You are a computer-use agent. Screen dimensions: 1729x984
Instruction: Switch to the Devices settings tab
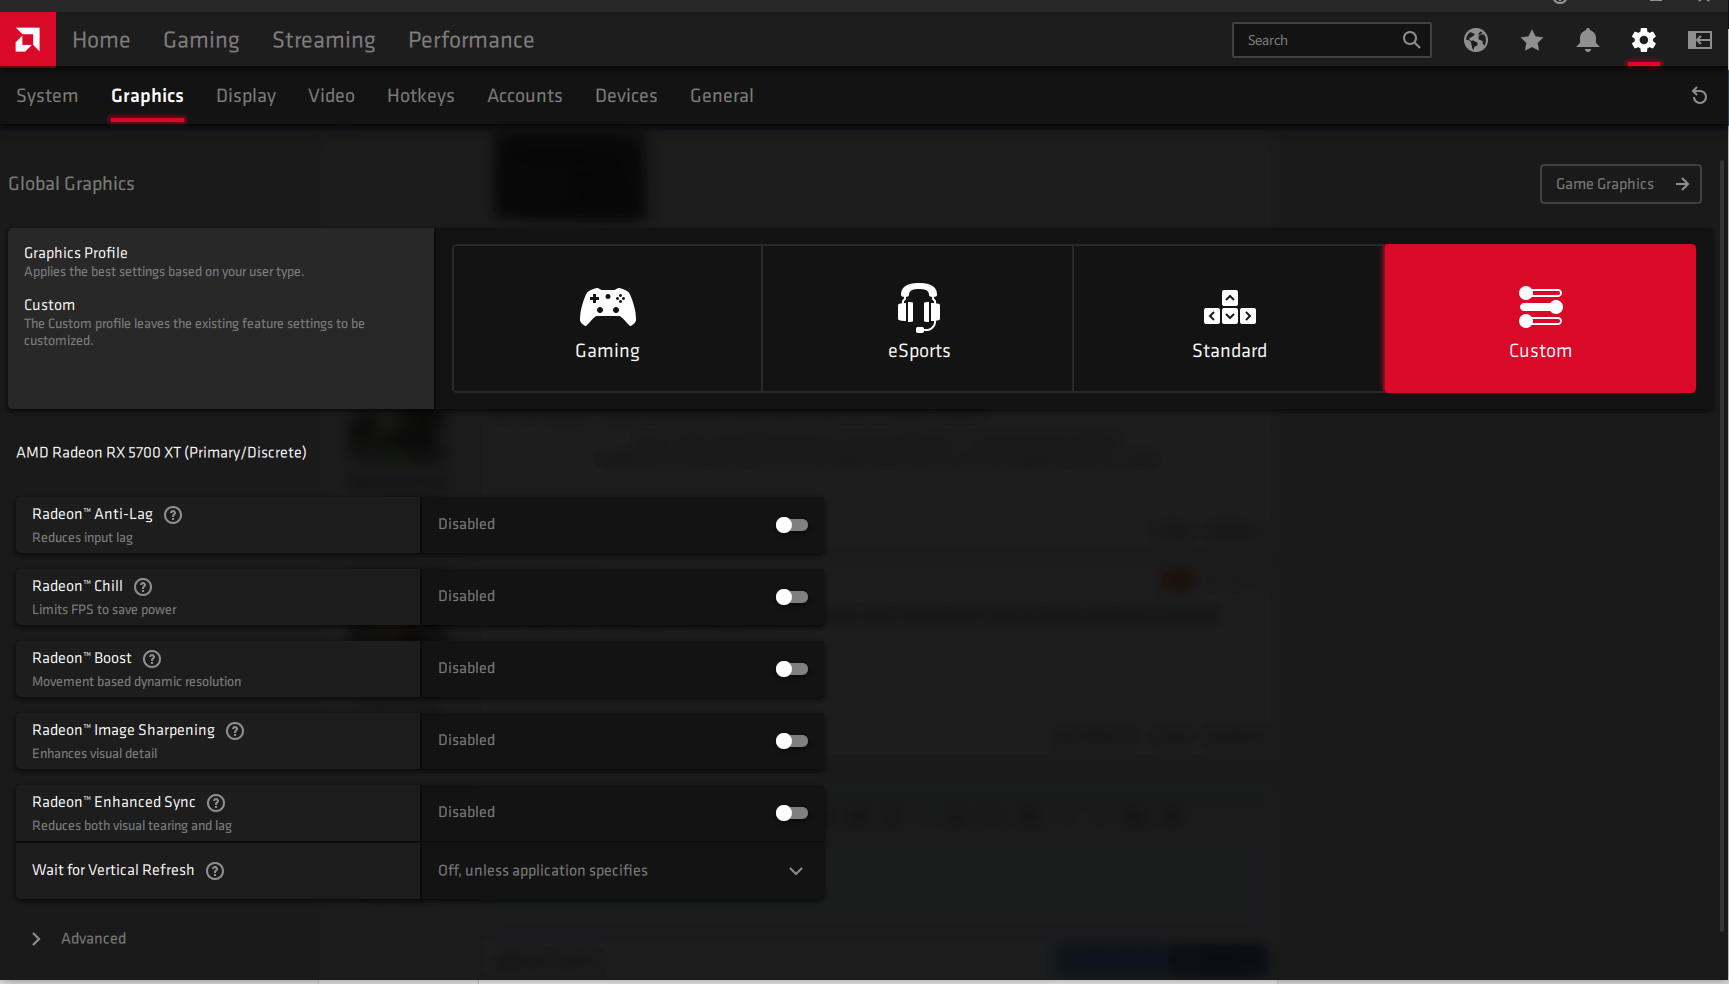pos(626,96)
